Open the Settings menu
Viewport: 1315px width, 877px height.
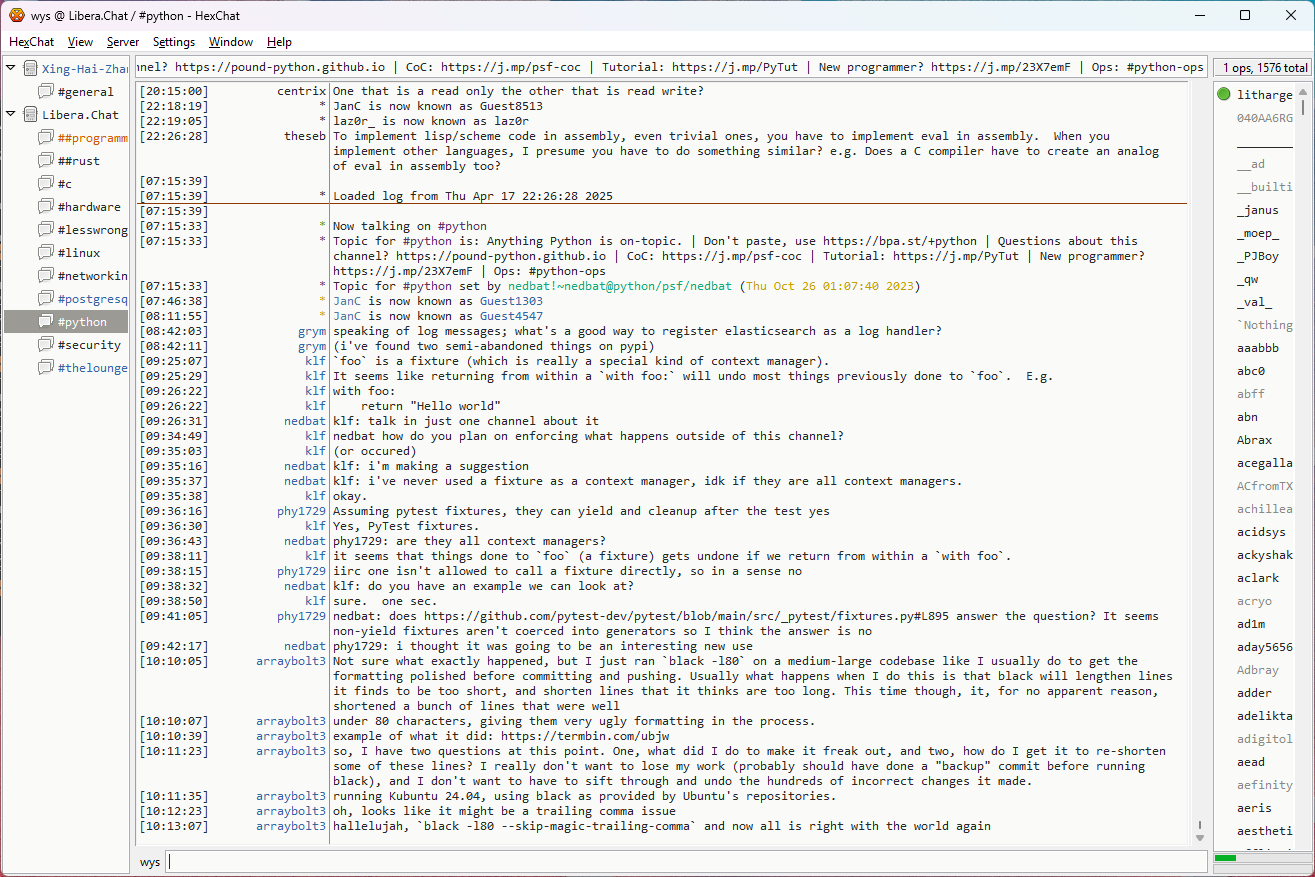pos(174,42)
